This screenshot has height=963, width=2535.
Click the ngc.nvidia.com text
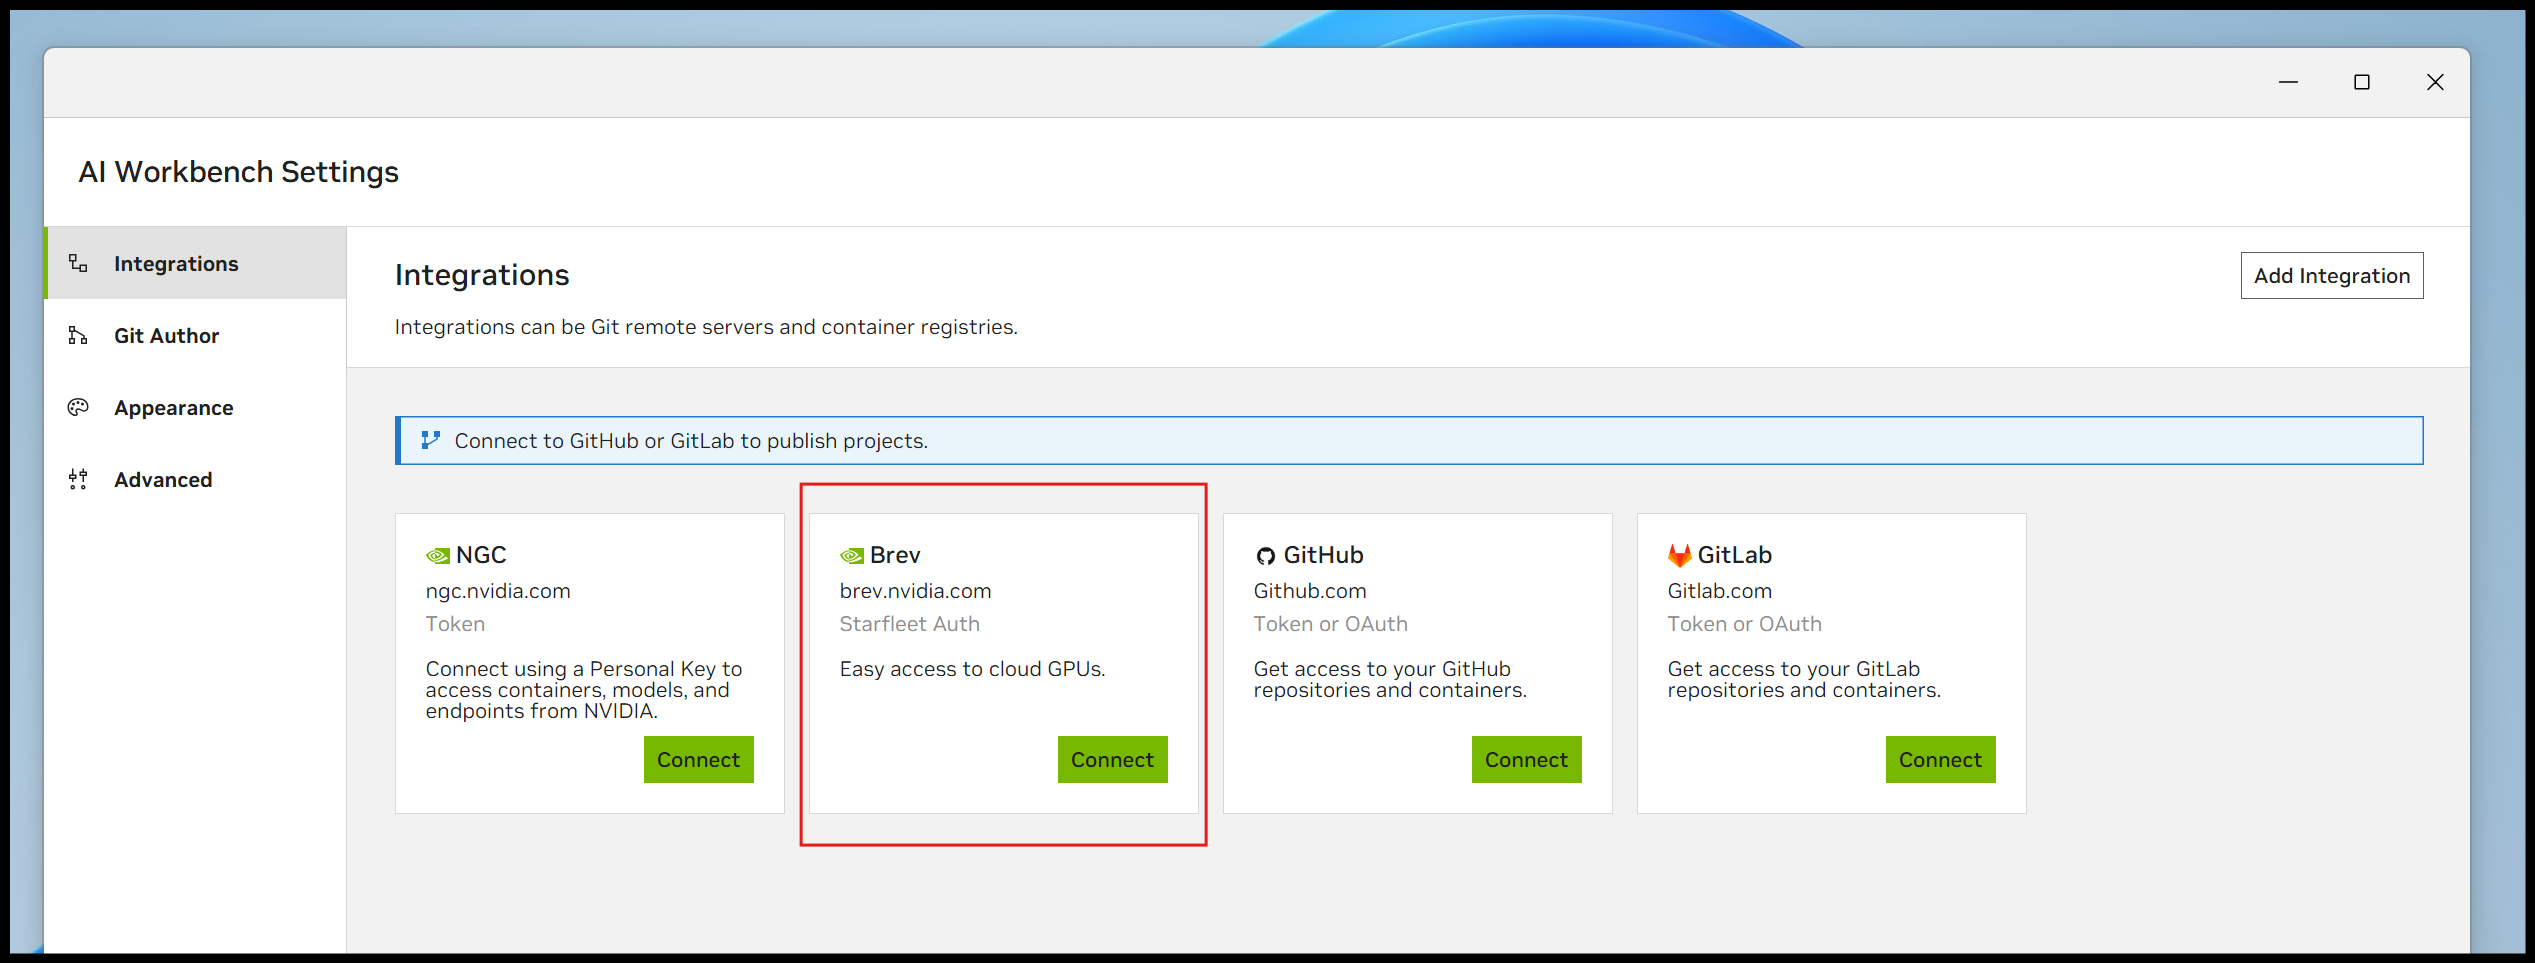click(x=498, y=591)
